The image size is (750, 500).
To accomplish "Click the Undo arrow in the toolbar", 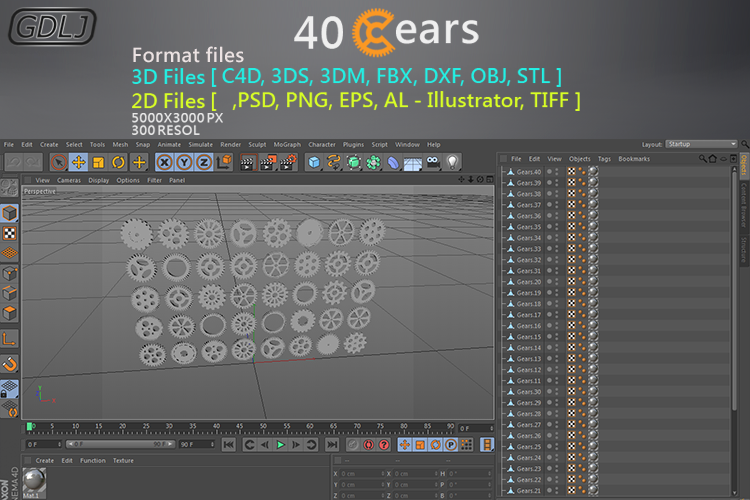I will (14, 163).
